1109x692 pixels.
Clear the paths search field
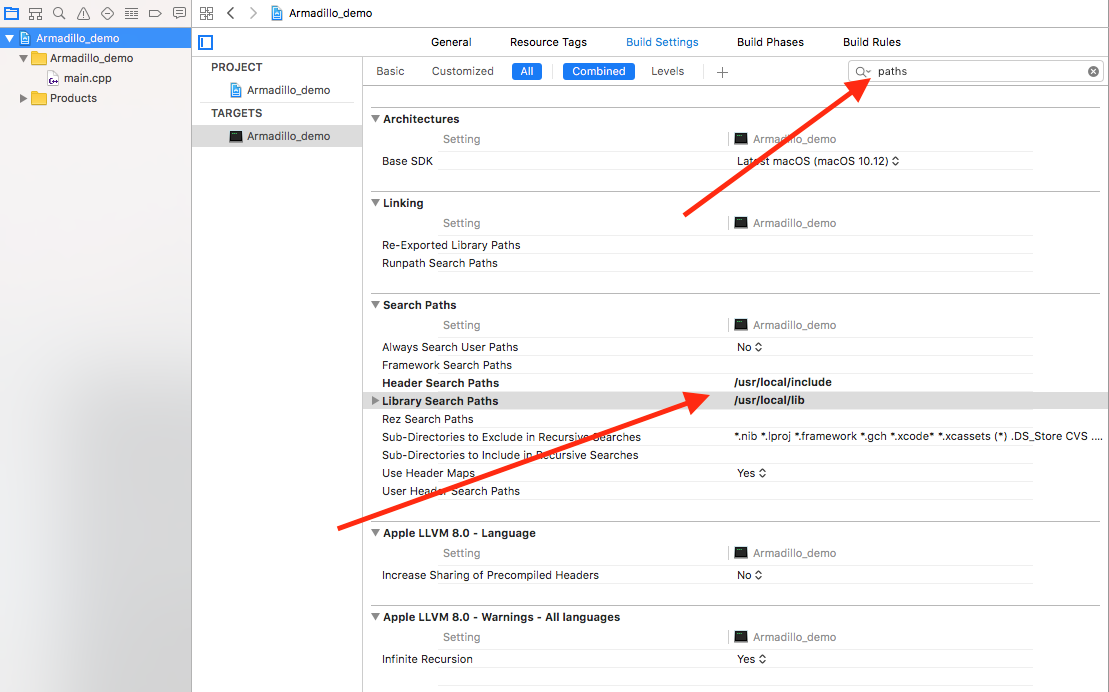pos(1093,71)
